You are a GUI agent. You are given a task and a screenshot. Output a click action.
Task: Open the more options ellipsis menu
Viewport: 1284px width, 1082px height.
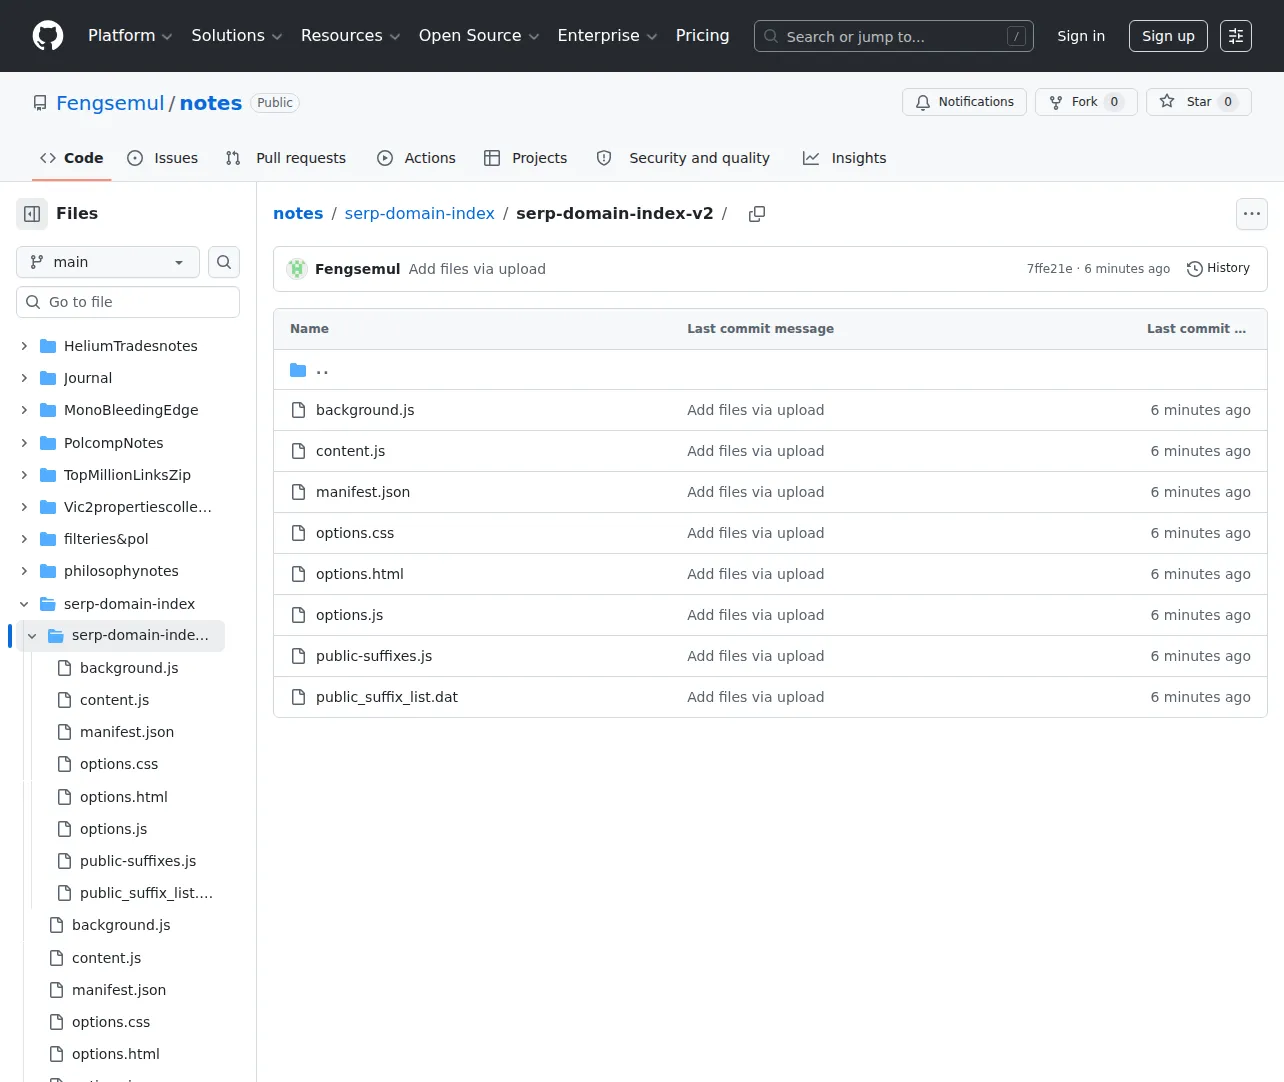click(1252, 214)
